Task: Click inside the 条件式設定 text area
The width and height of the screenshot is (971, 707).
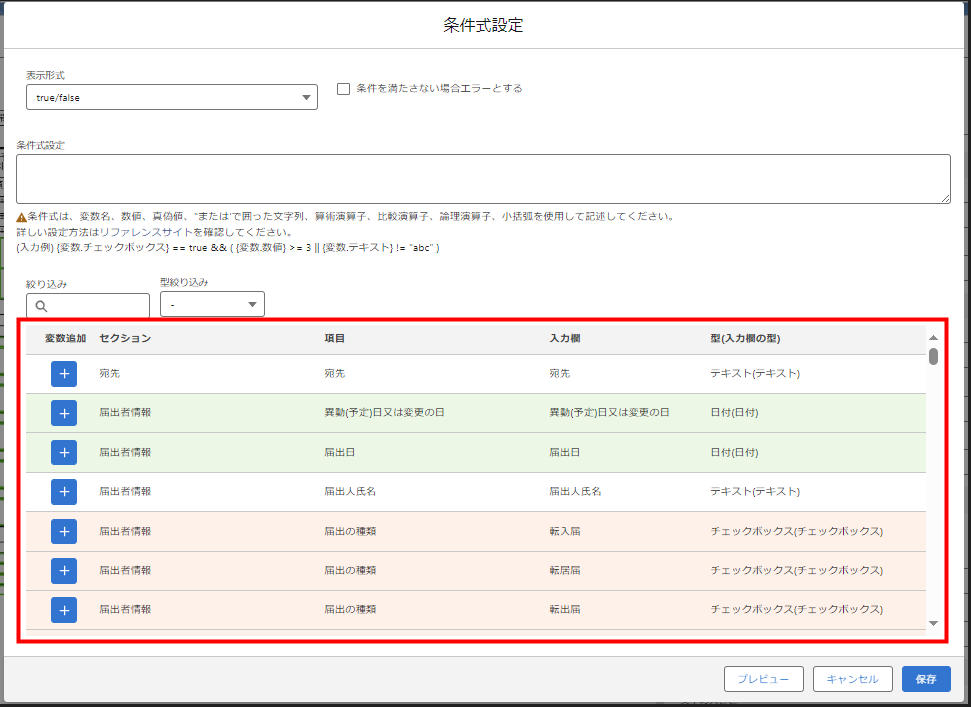Action: click(484, 178)
